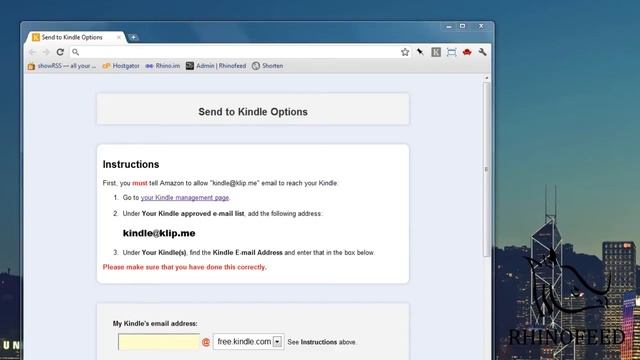Reload the page with the refresh icon
The height and width of the screenshot is (360, 640).
click(60, 52)
